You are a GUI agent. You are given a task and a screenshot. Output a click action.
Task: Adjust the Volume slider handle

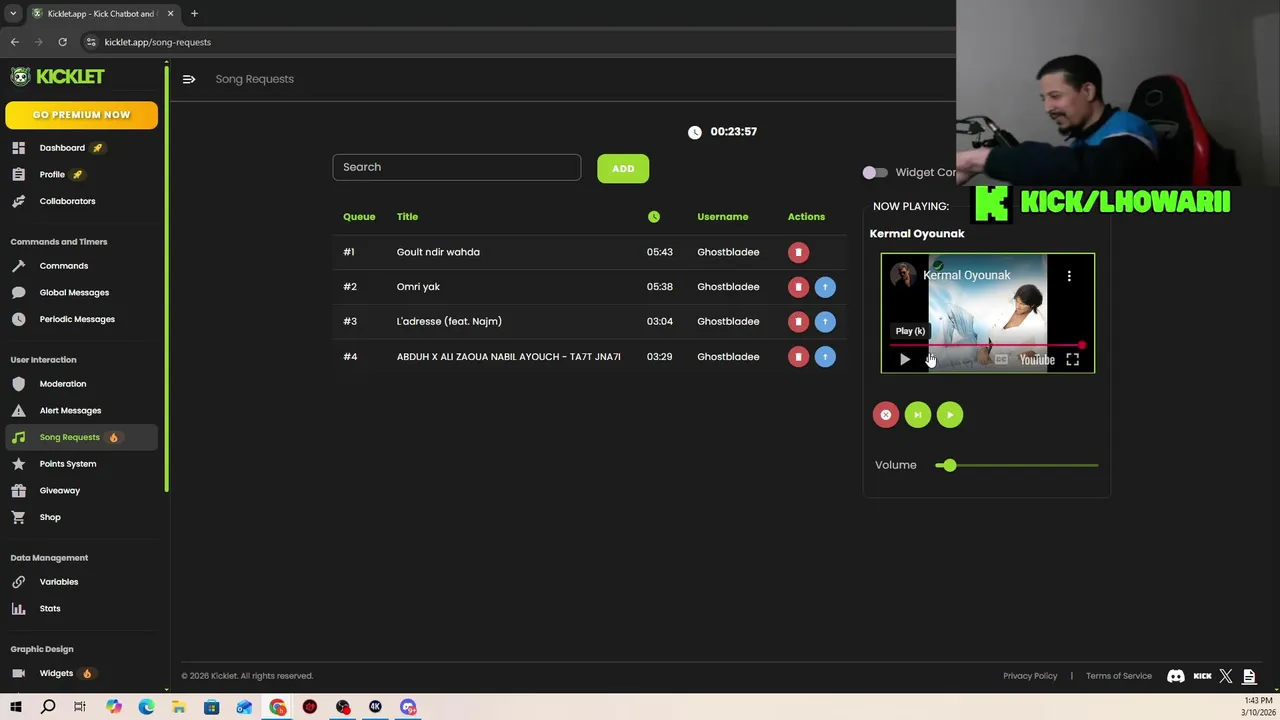[949, 465]
